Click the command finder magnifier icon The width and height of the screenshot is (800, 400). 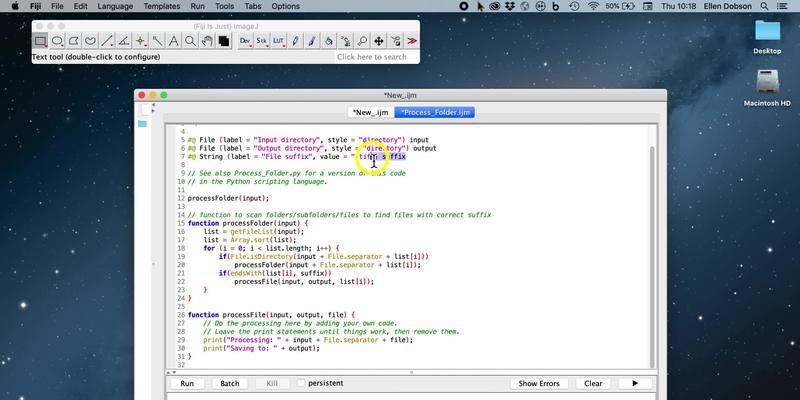pos(362,41)
